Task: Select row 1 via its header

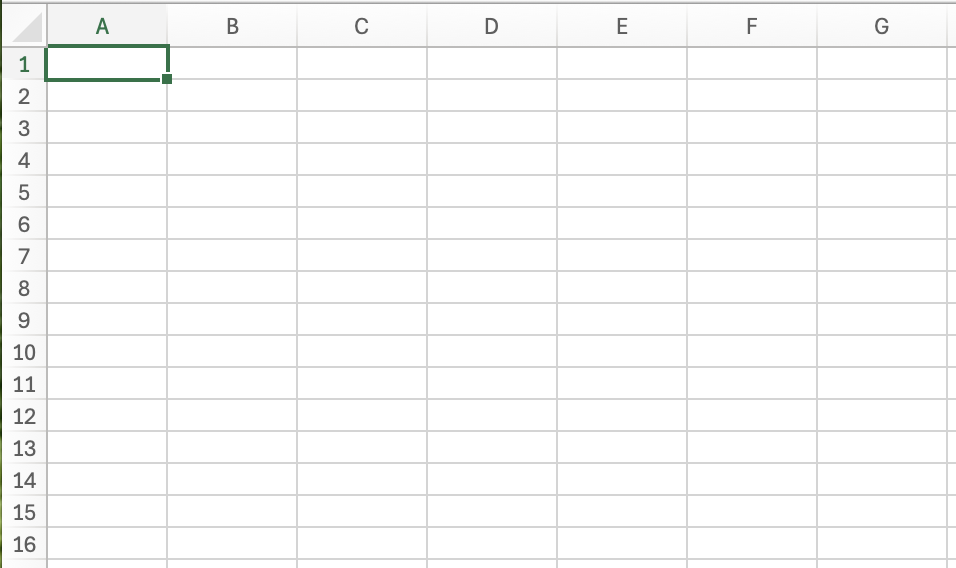Action: (25, 64)
